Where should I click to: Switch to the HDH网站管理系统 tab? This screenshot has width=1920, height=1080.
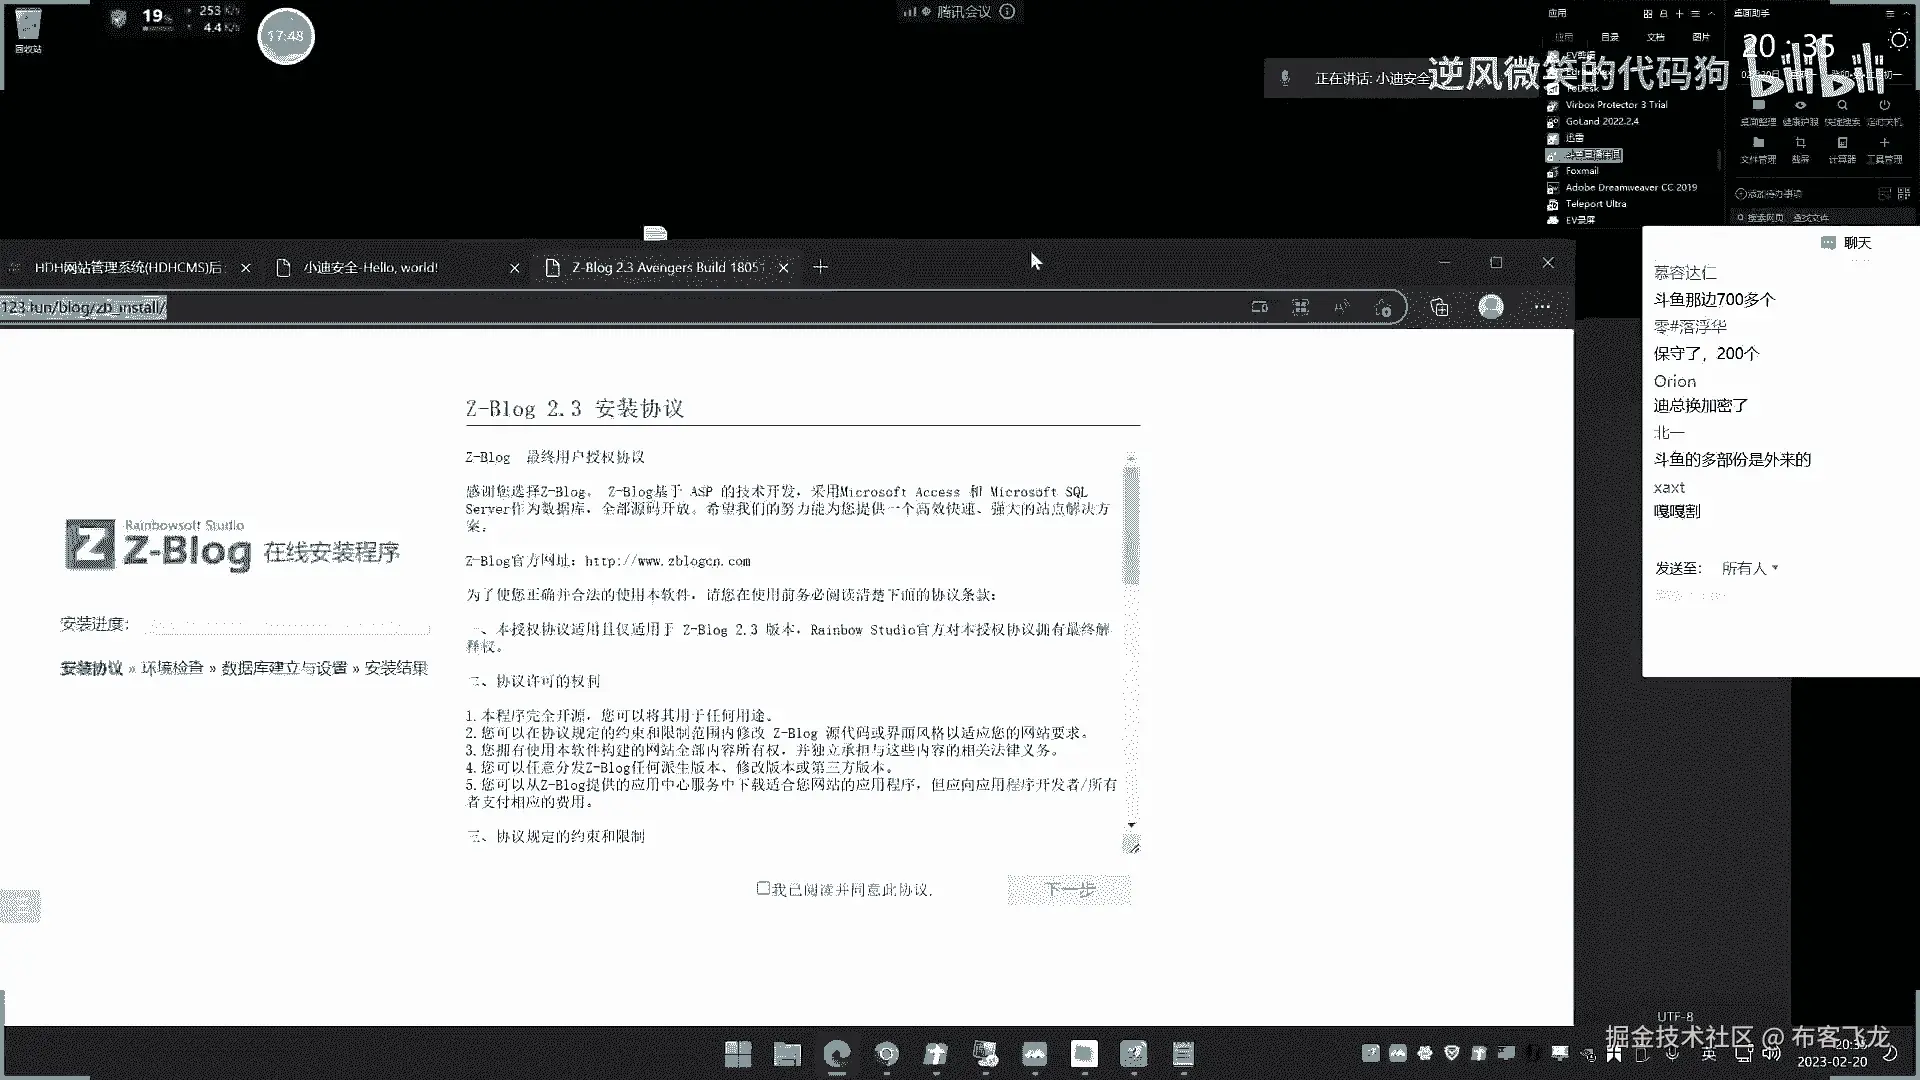(x=128, y=267)
